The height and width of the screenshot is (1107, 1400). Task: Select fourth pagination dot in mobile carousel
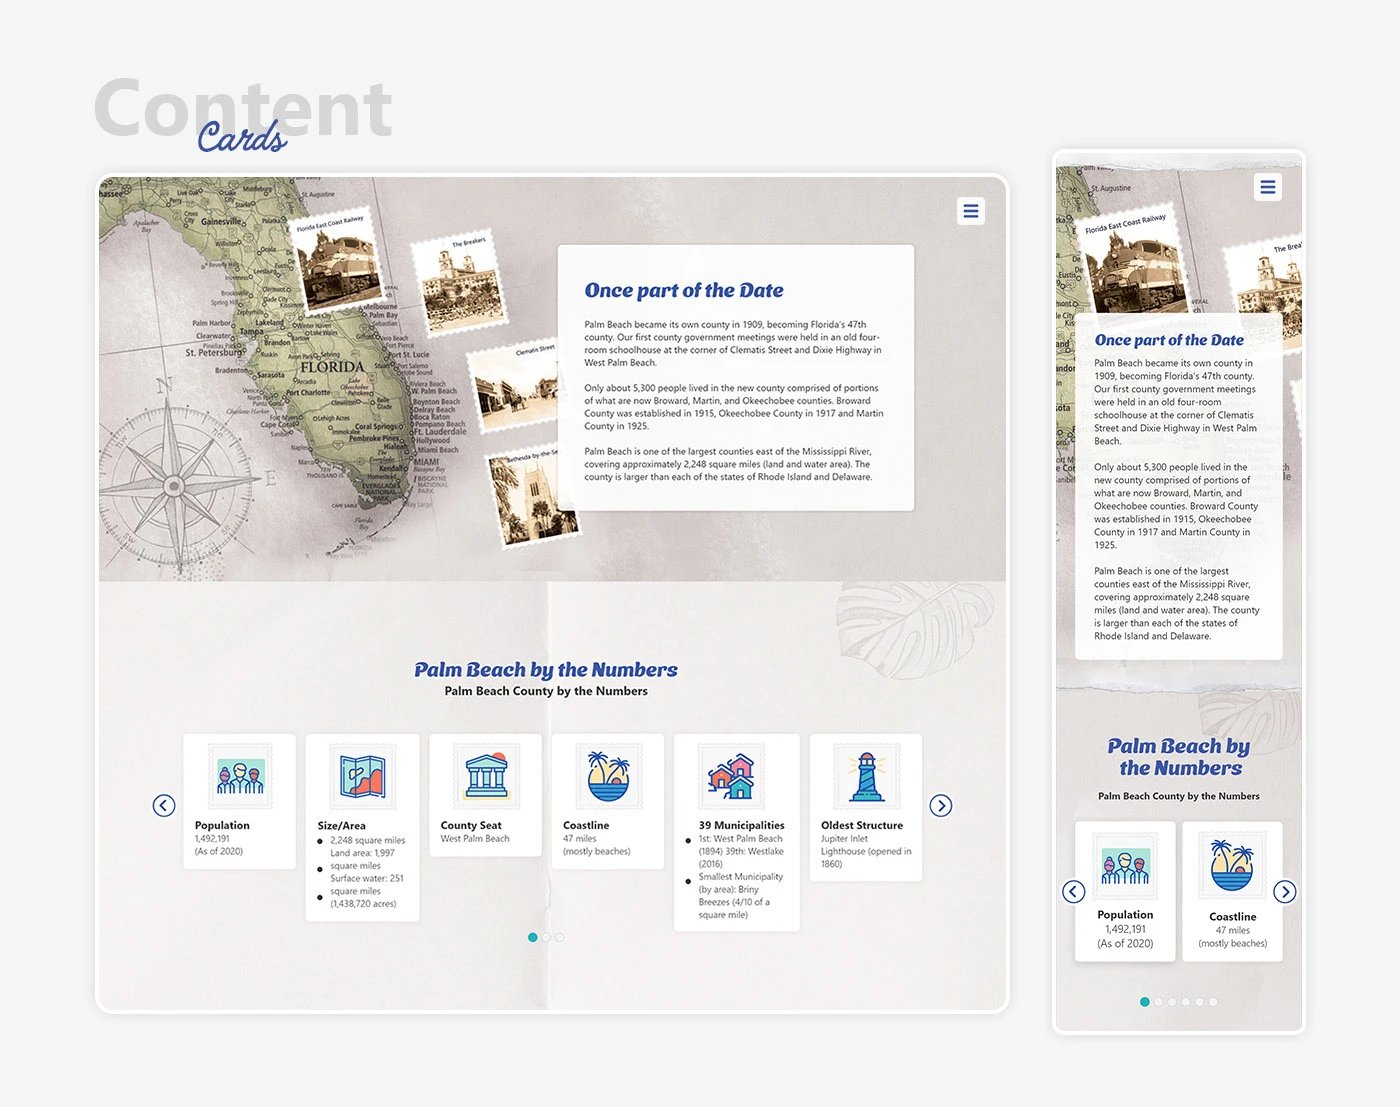1186,1001
